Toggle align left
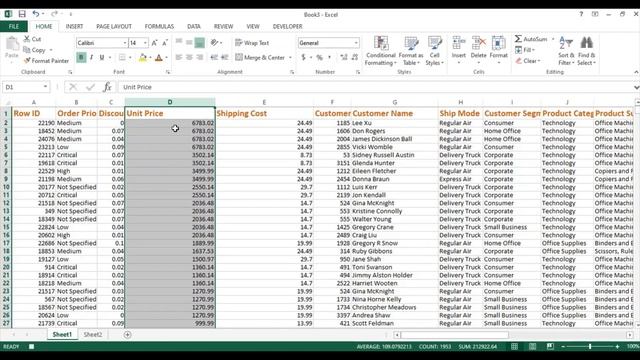640x360 pixels. click(179, 58)
